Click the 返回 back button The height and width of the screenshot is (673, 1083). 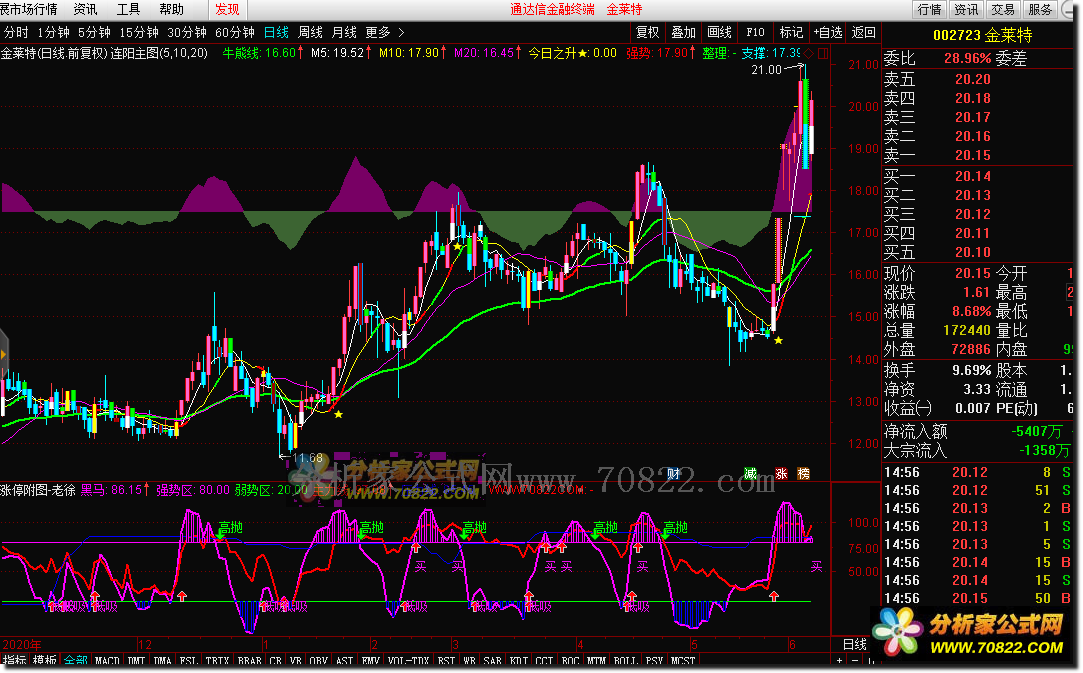click(863, 32)
